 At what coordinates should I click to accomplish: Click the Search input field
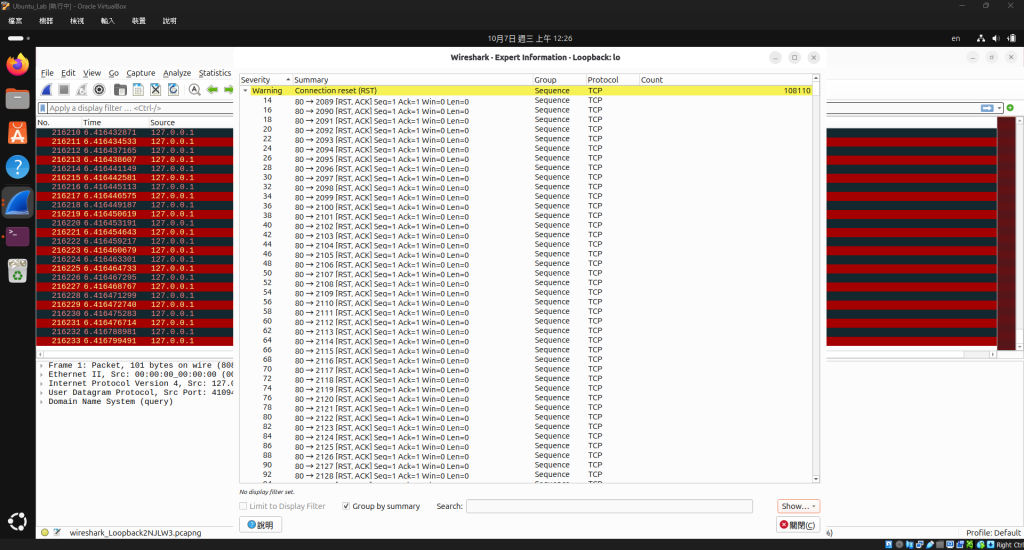coord(609,506)
